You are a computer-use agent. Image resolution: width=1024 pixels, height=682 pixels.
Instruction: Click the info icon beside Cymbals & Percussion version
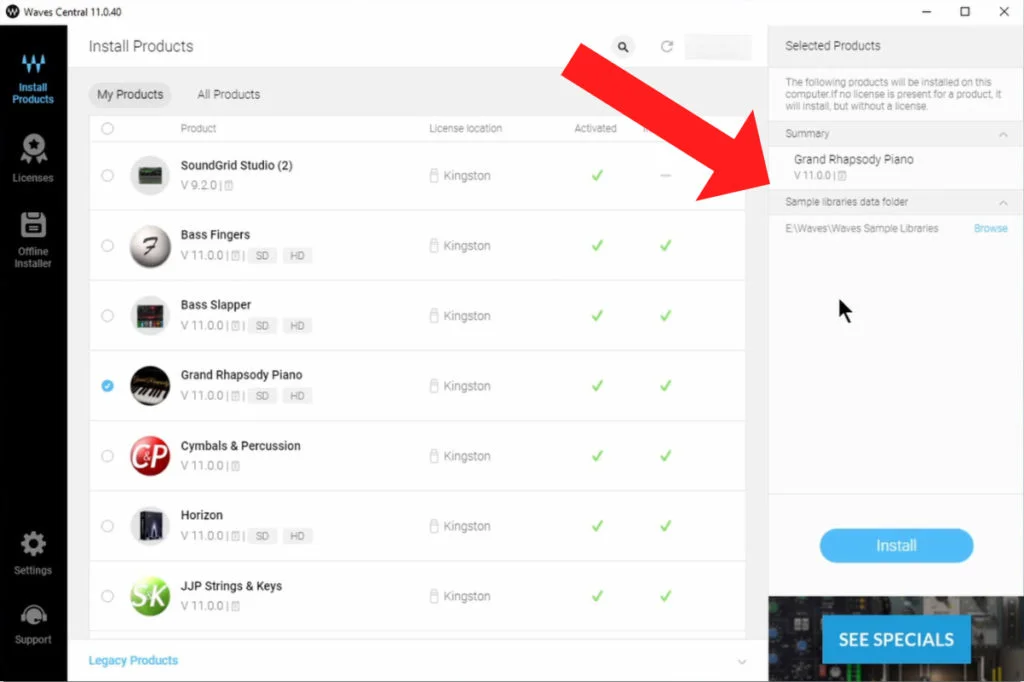(235, 466)
